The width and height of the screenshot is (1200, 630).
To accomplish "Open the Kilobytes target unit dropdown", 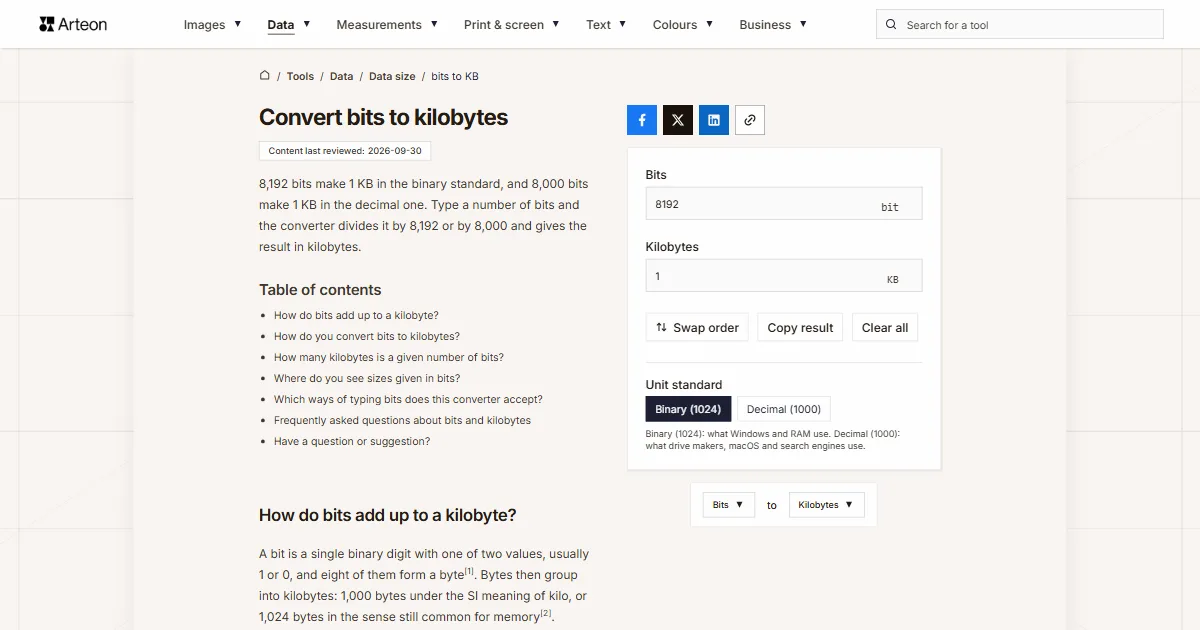I will pyautogui.click(x=826, y=505).
